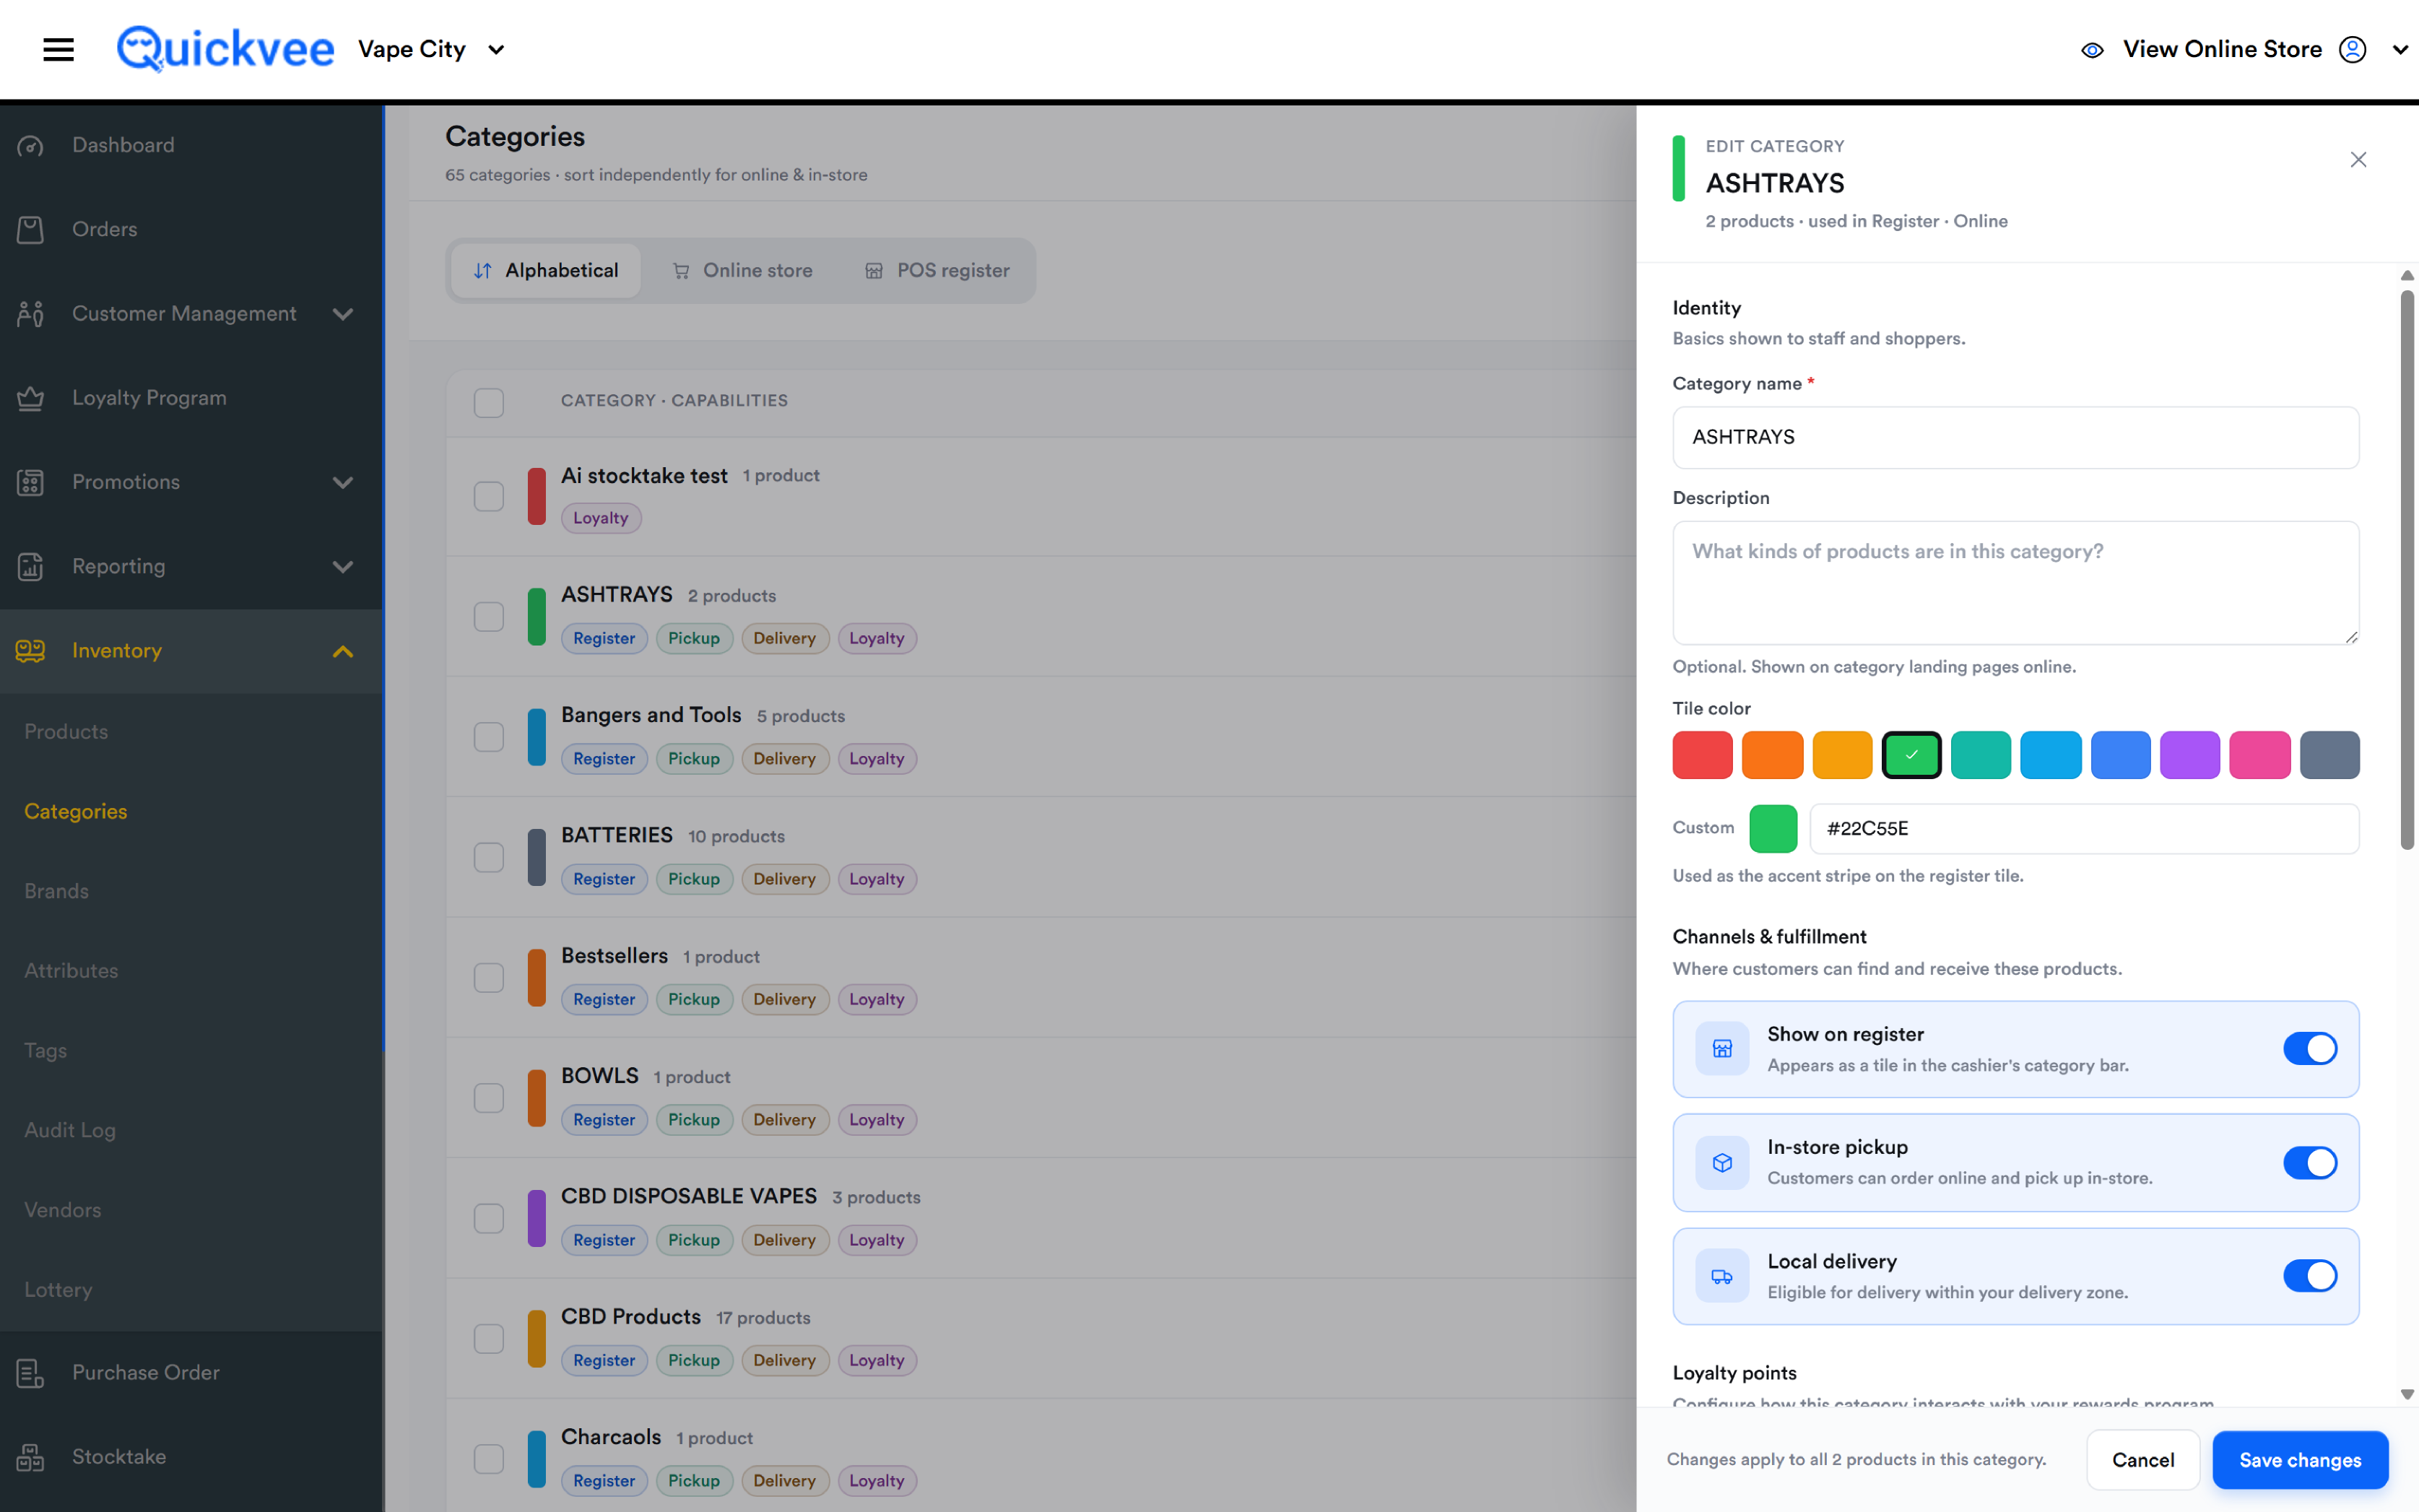Switch to the POS register tab
The height and width of the screenshot is (1512, 2419).
point(937,271)
